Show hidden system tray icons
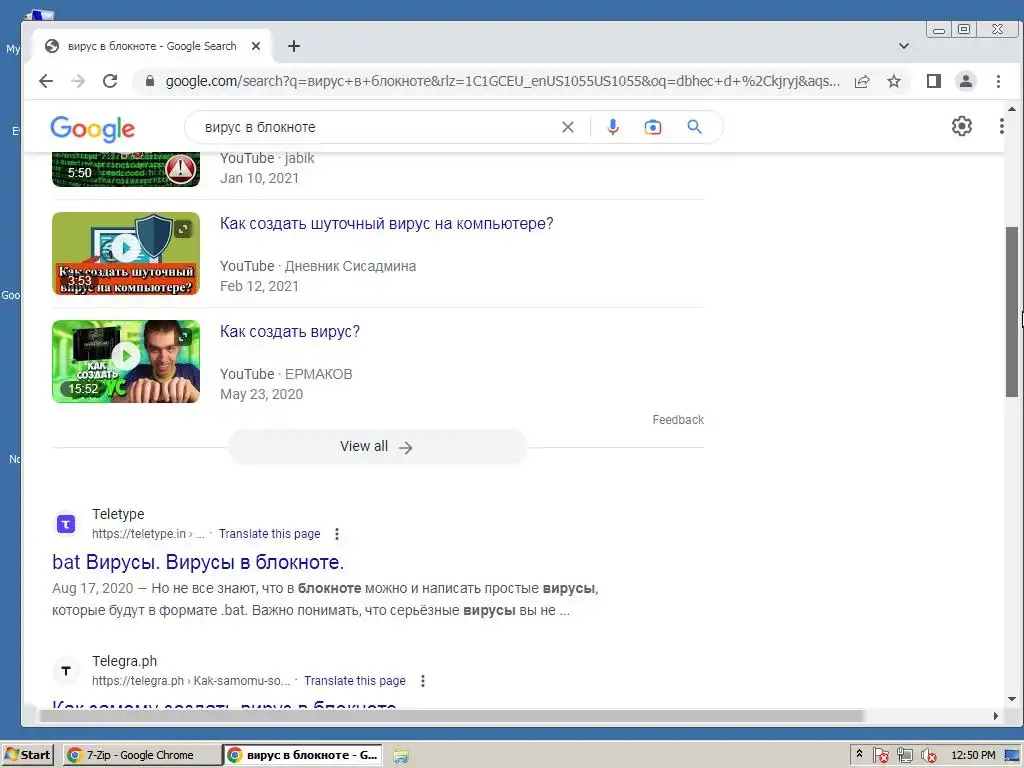Image resolution: width=1024 pixels, height=768 pixels. point(859,754)
